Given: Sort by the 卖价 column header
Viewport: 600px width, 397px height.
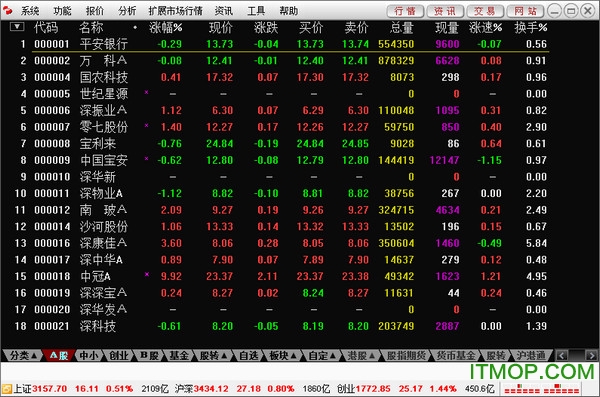Looking at the screenshot, I should click(x=356, y=28).
